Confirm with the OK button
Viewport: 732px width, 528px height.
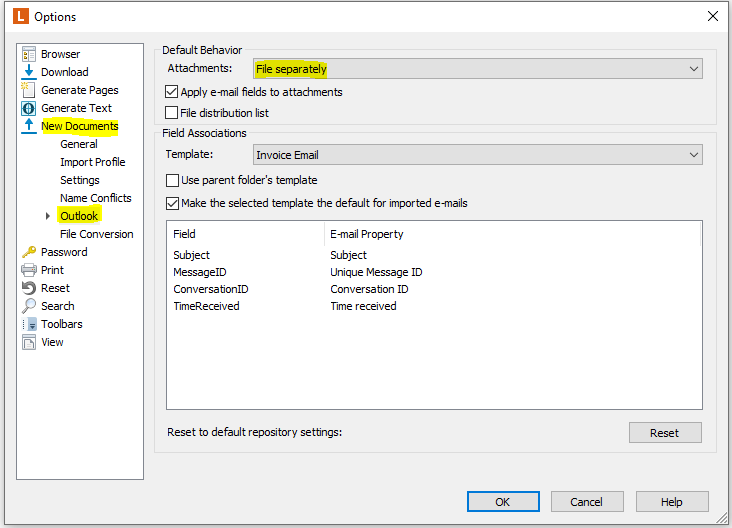click(x=503, y=502)
